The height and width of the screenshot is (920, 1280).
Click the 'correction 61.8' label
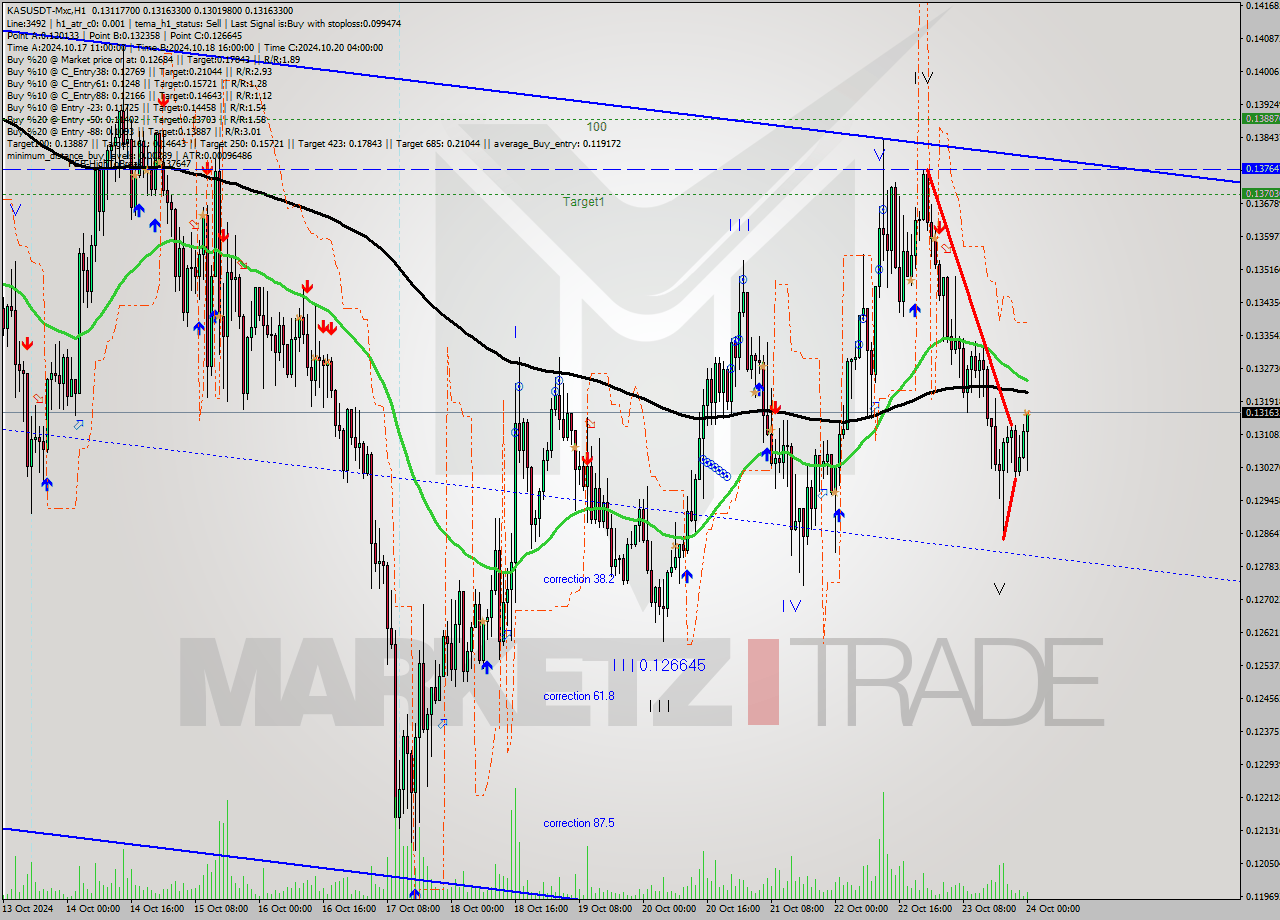579,696
